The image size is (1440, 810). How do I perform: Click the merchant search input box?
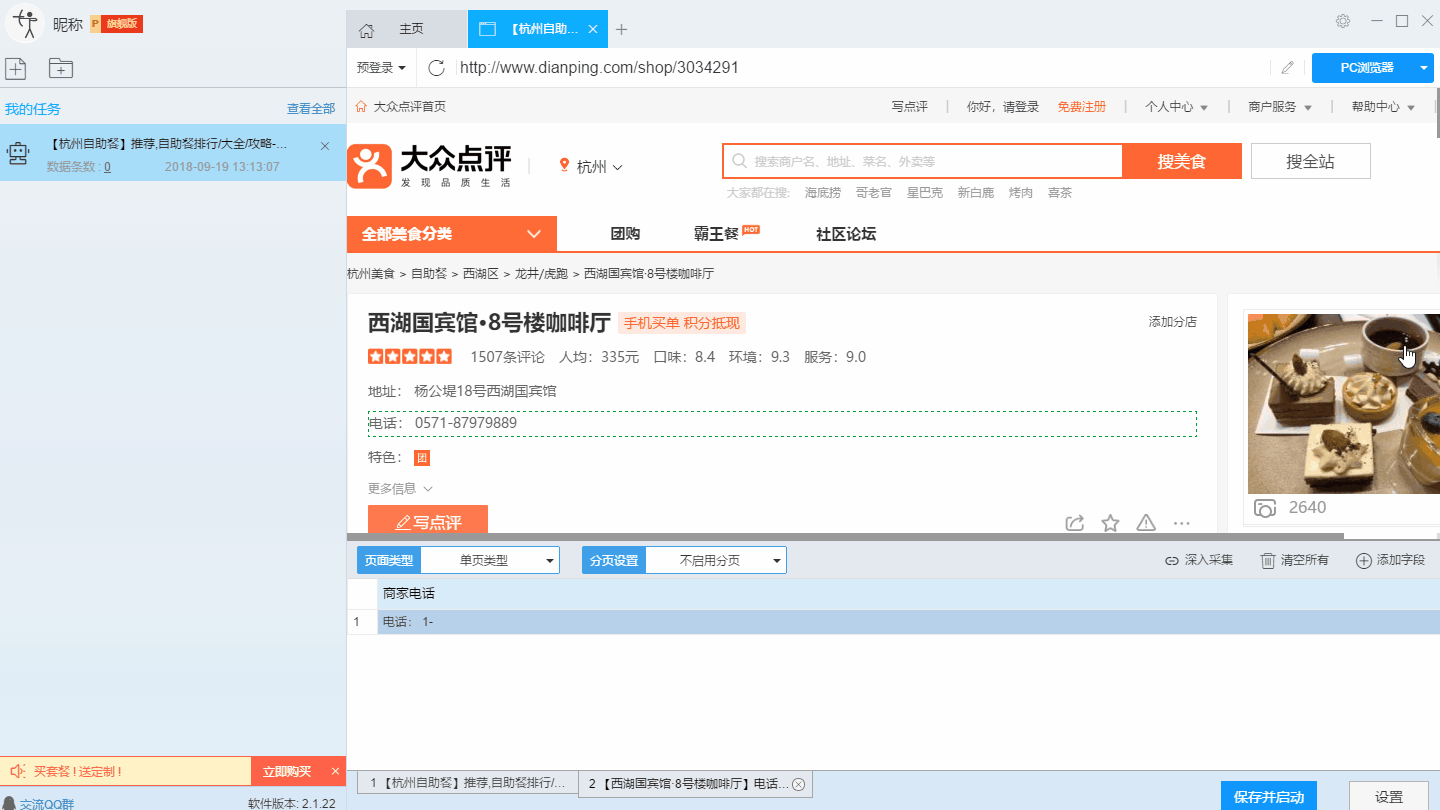(922, 161)
